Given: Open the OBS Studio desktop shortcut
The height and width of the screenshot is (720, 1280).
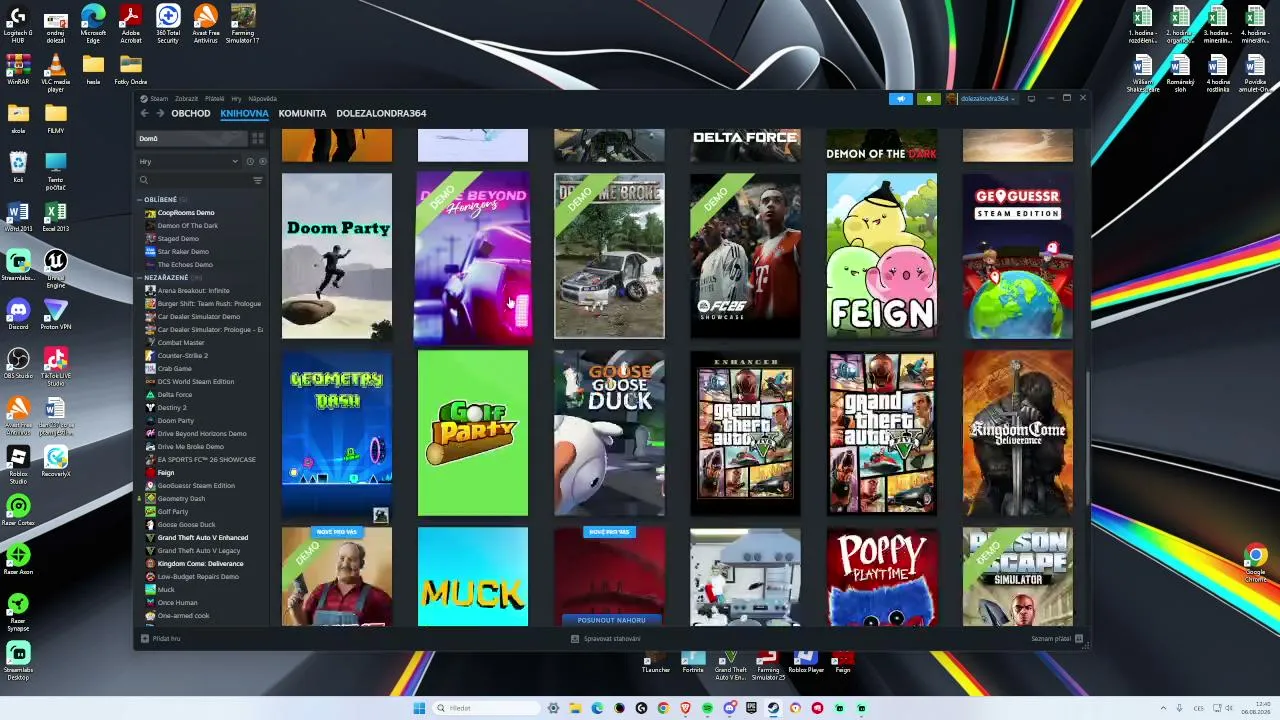Looking at the screenshot, I should (x=18, y=364).
